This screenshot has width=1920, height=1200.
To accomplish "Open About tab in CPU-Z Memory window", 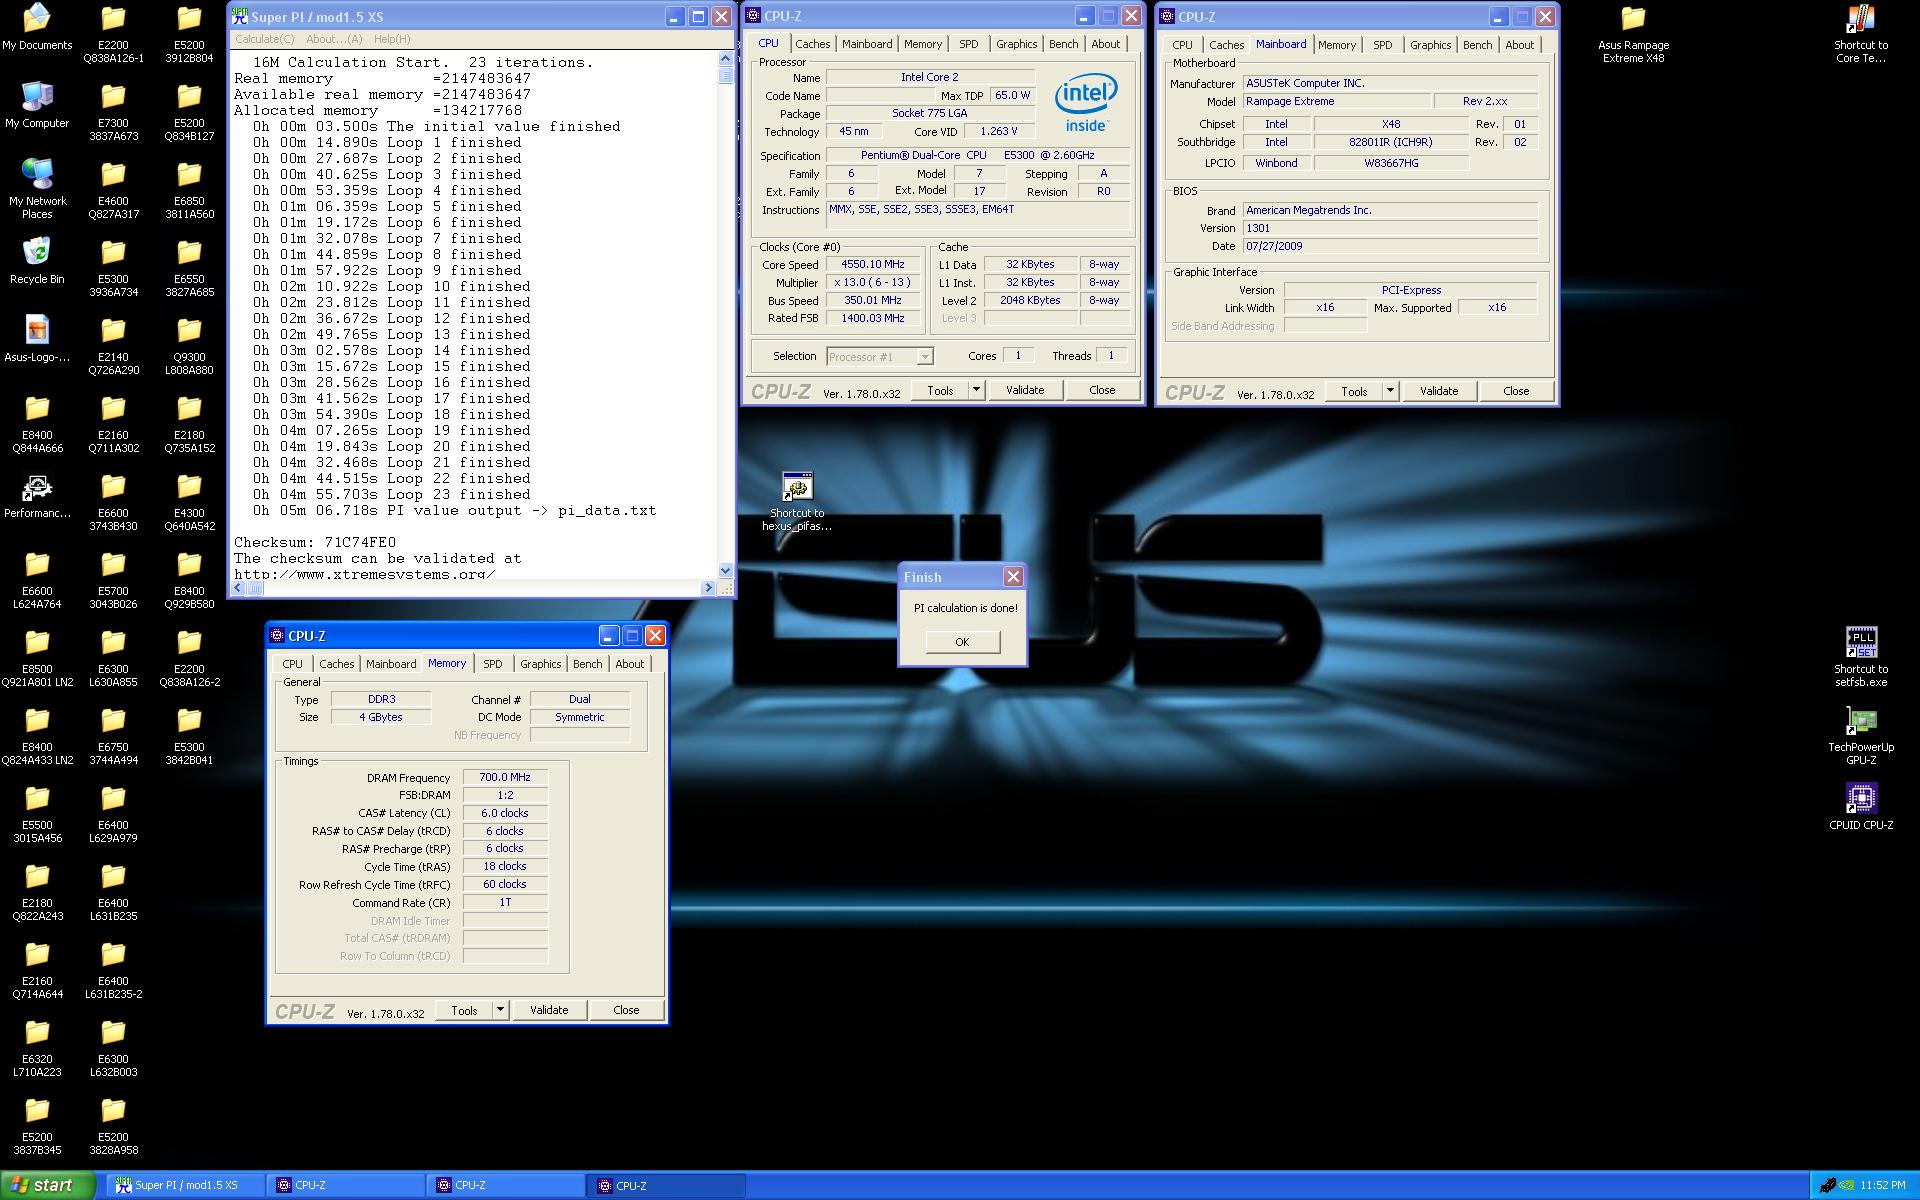I will (629, 664).
